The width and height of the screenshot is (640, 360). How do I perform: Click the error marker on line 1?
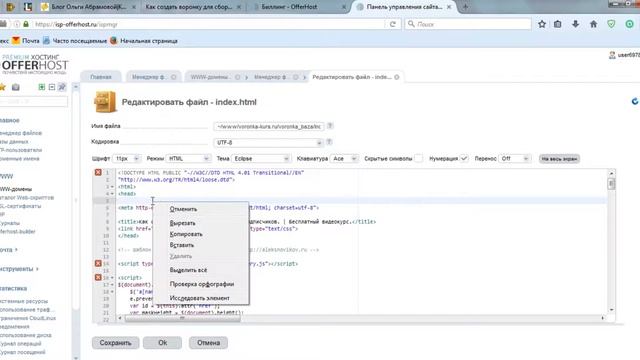click(x=98, y=172)
